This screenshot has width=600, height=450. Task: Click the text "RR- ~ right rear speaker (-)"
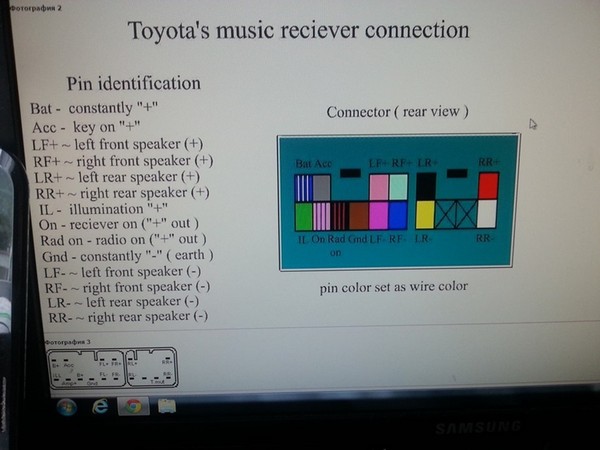pos(128,317)
